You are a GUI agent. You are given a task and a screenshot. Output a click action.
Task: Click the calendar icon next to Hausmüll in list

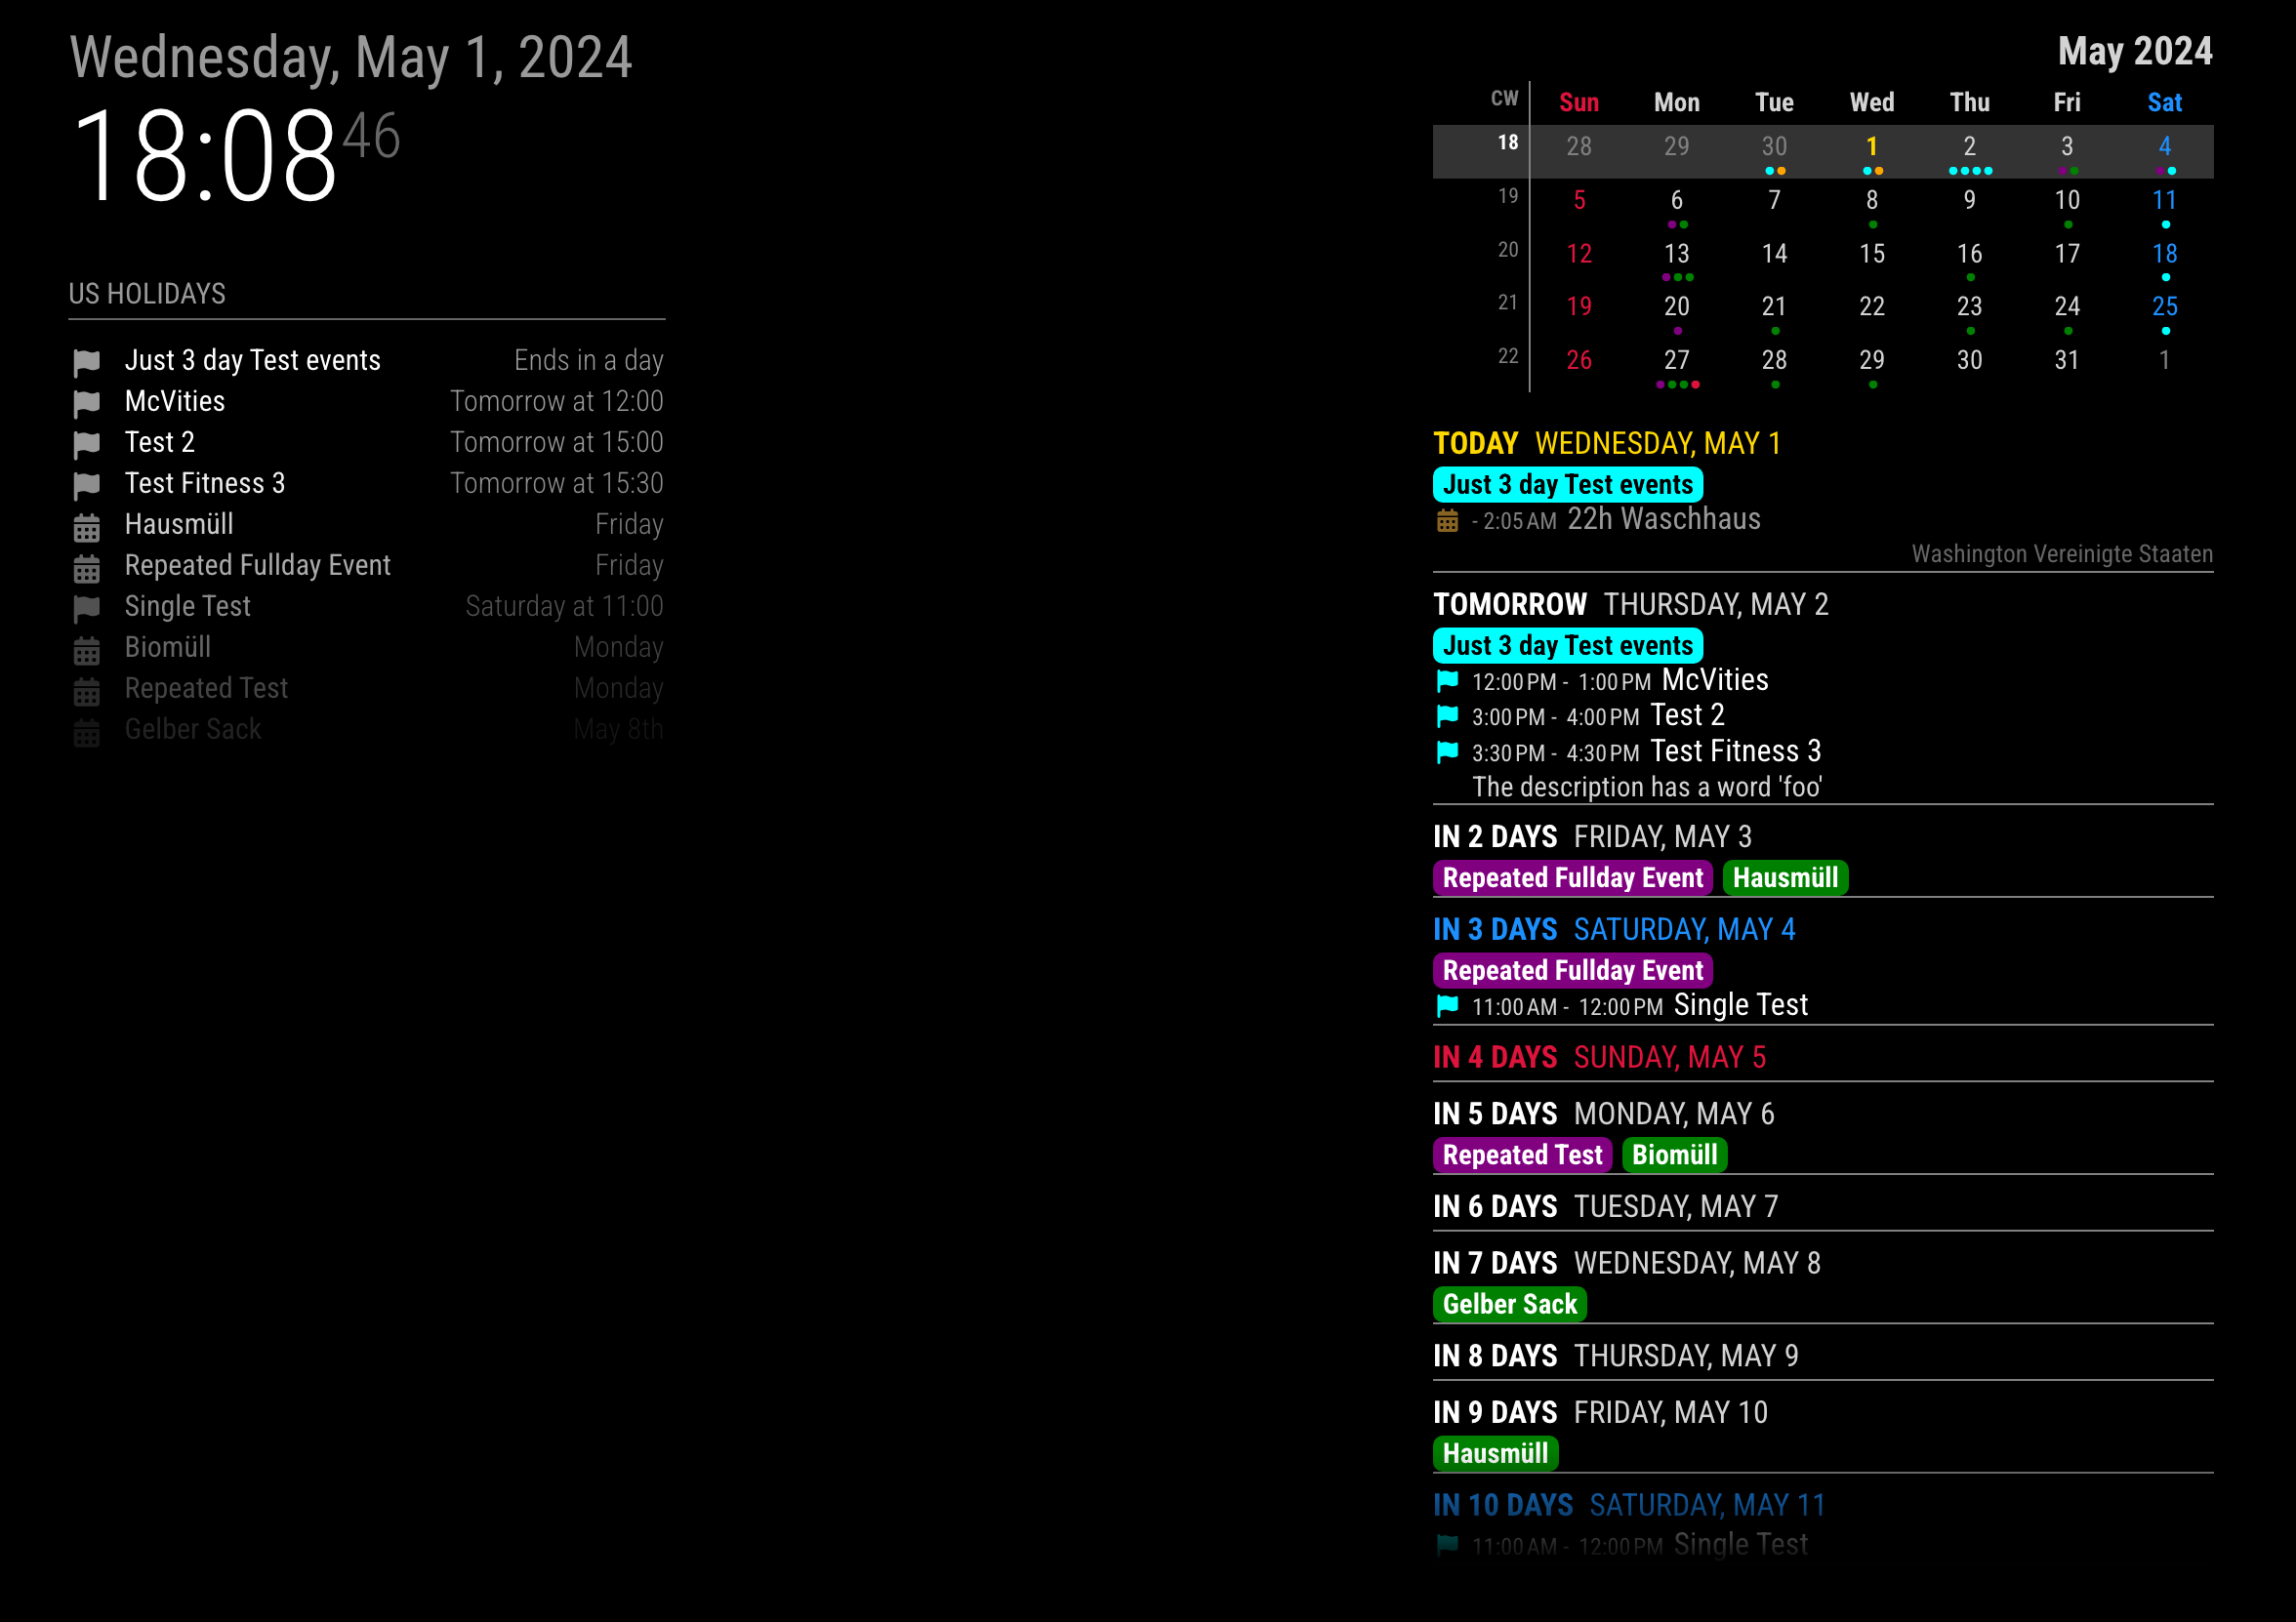coord(87,526)
